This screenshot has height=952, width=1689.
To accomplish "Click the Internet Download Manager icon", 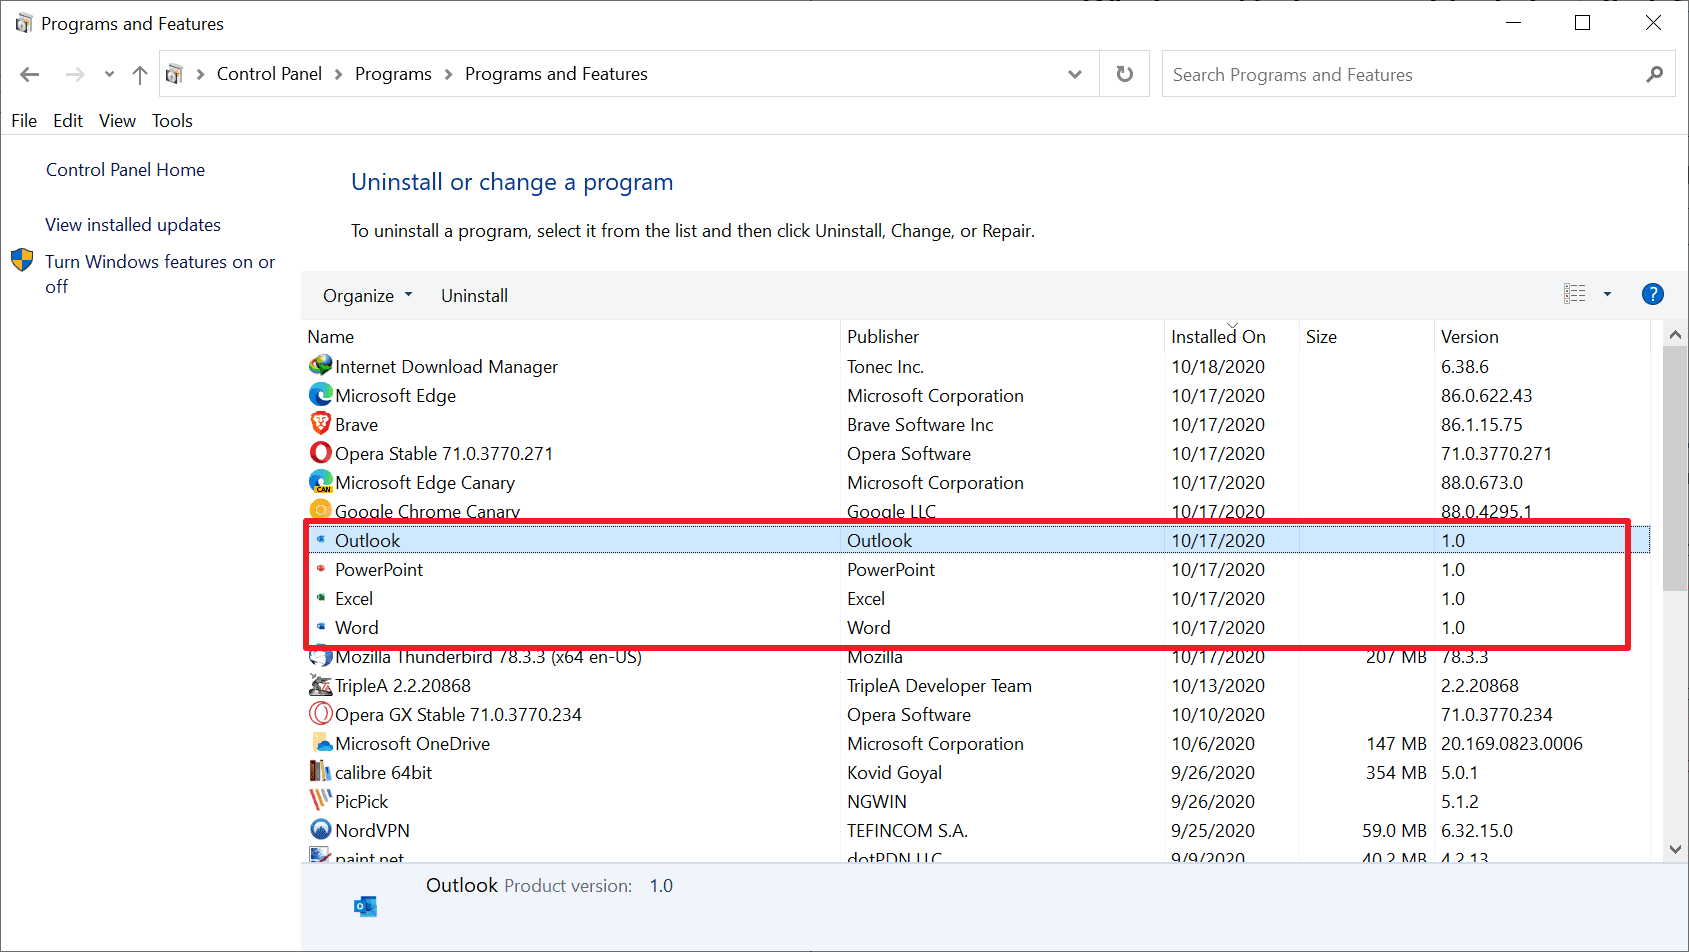I will (320, 366).
